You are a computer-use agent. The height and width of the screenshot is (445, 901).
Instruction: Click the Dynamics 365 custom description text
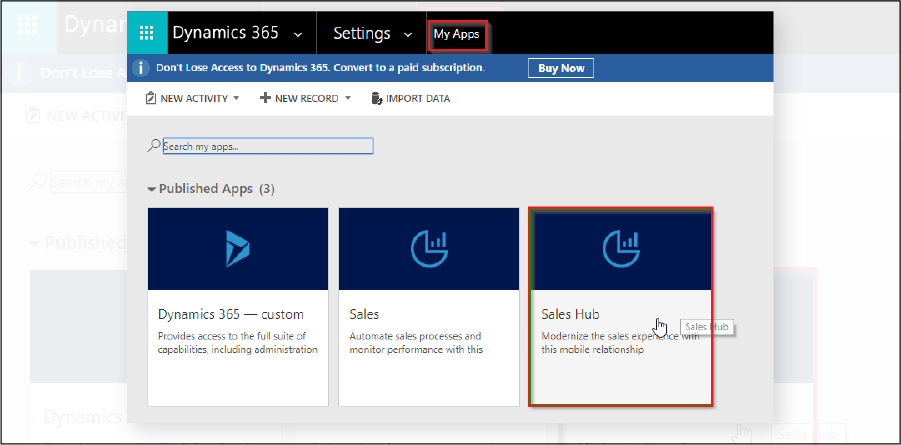coord(237,343)
